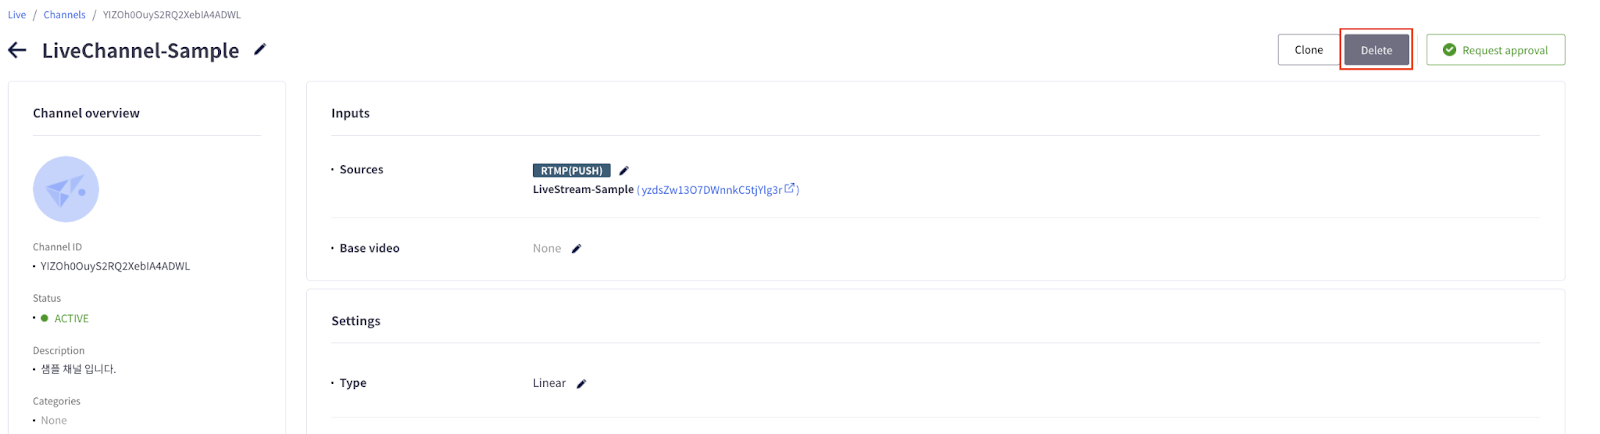The height and width of the screenshot is (434, 1600).
Task: Edit the channel Type setting
Action: pyautogui.click(x=581, y=384)
